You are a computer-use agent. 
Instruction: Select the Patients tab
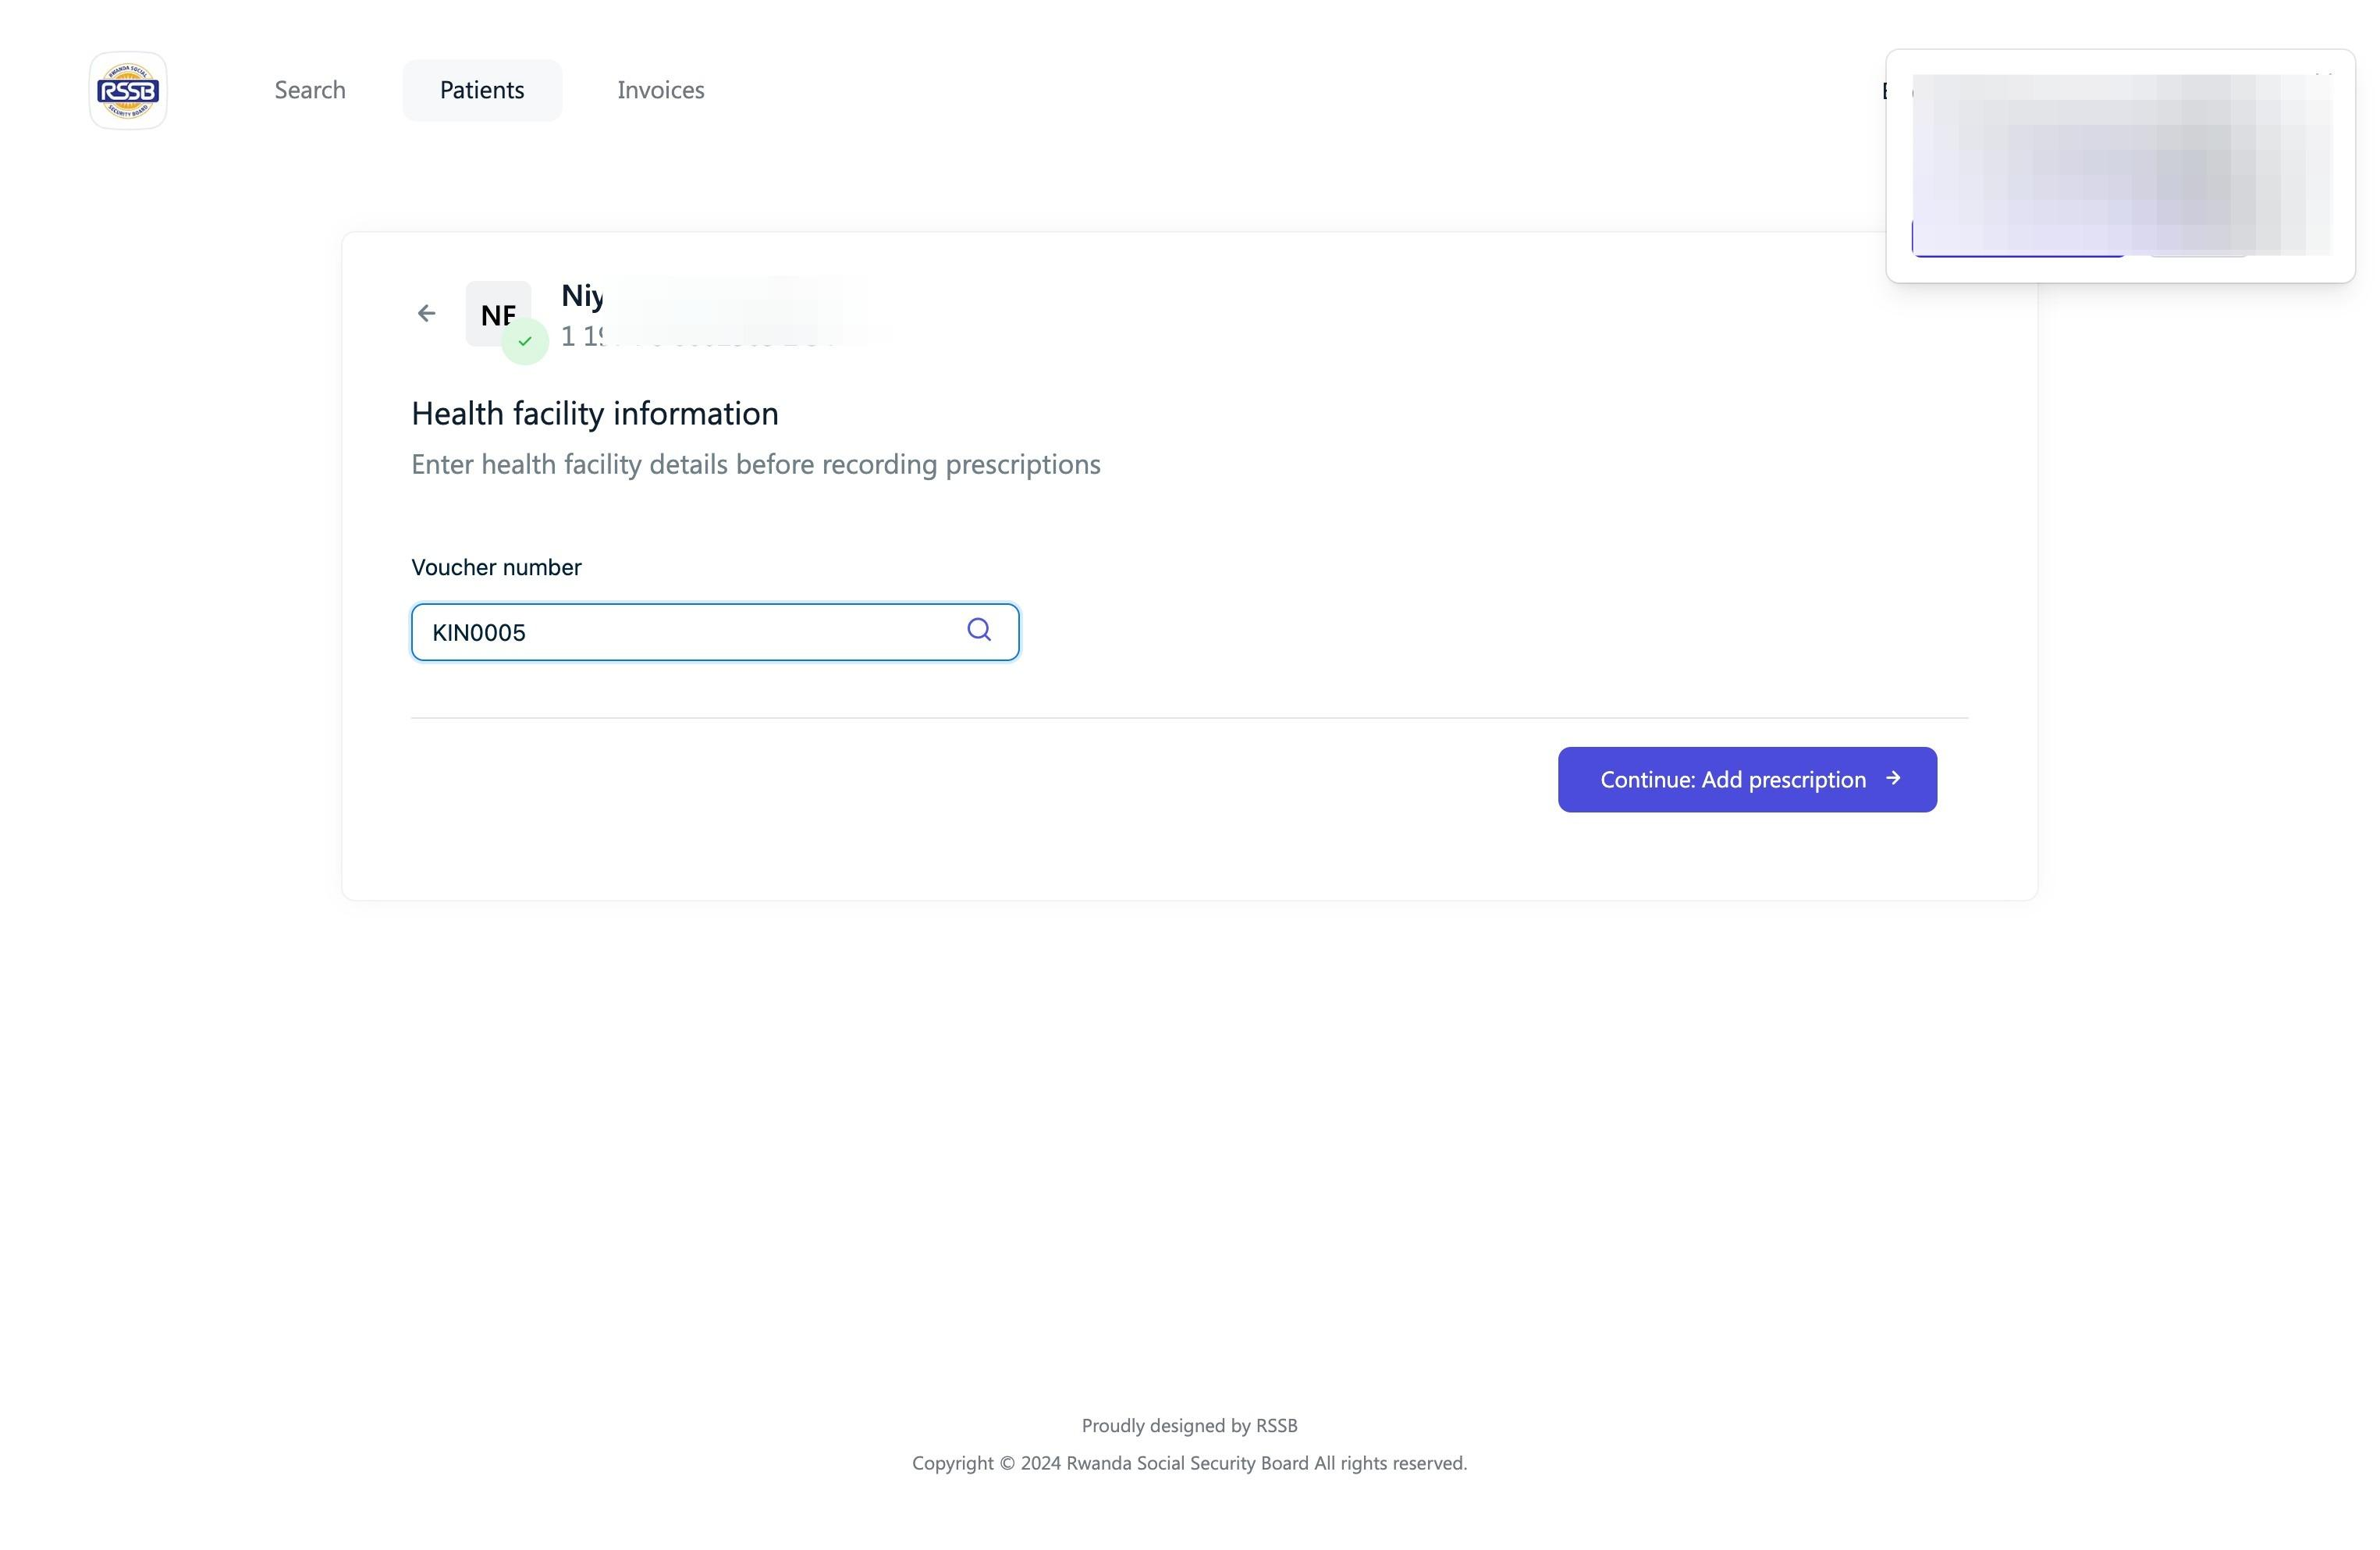(482, 90)
